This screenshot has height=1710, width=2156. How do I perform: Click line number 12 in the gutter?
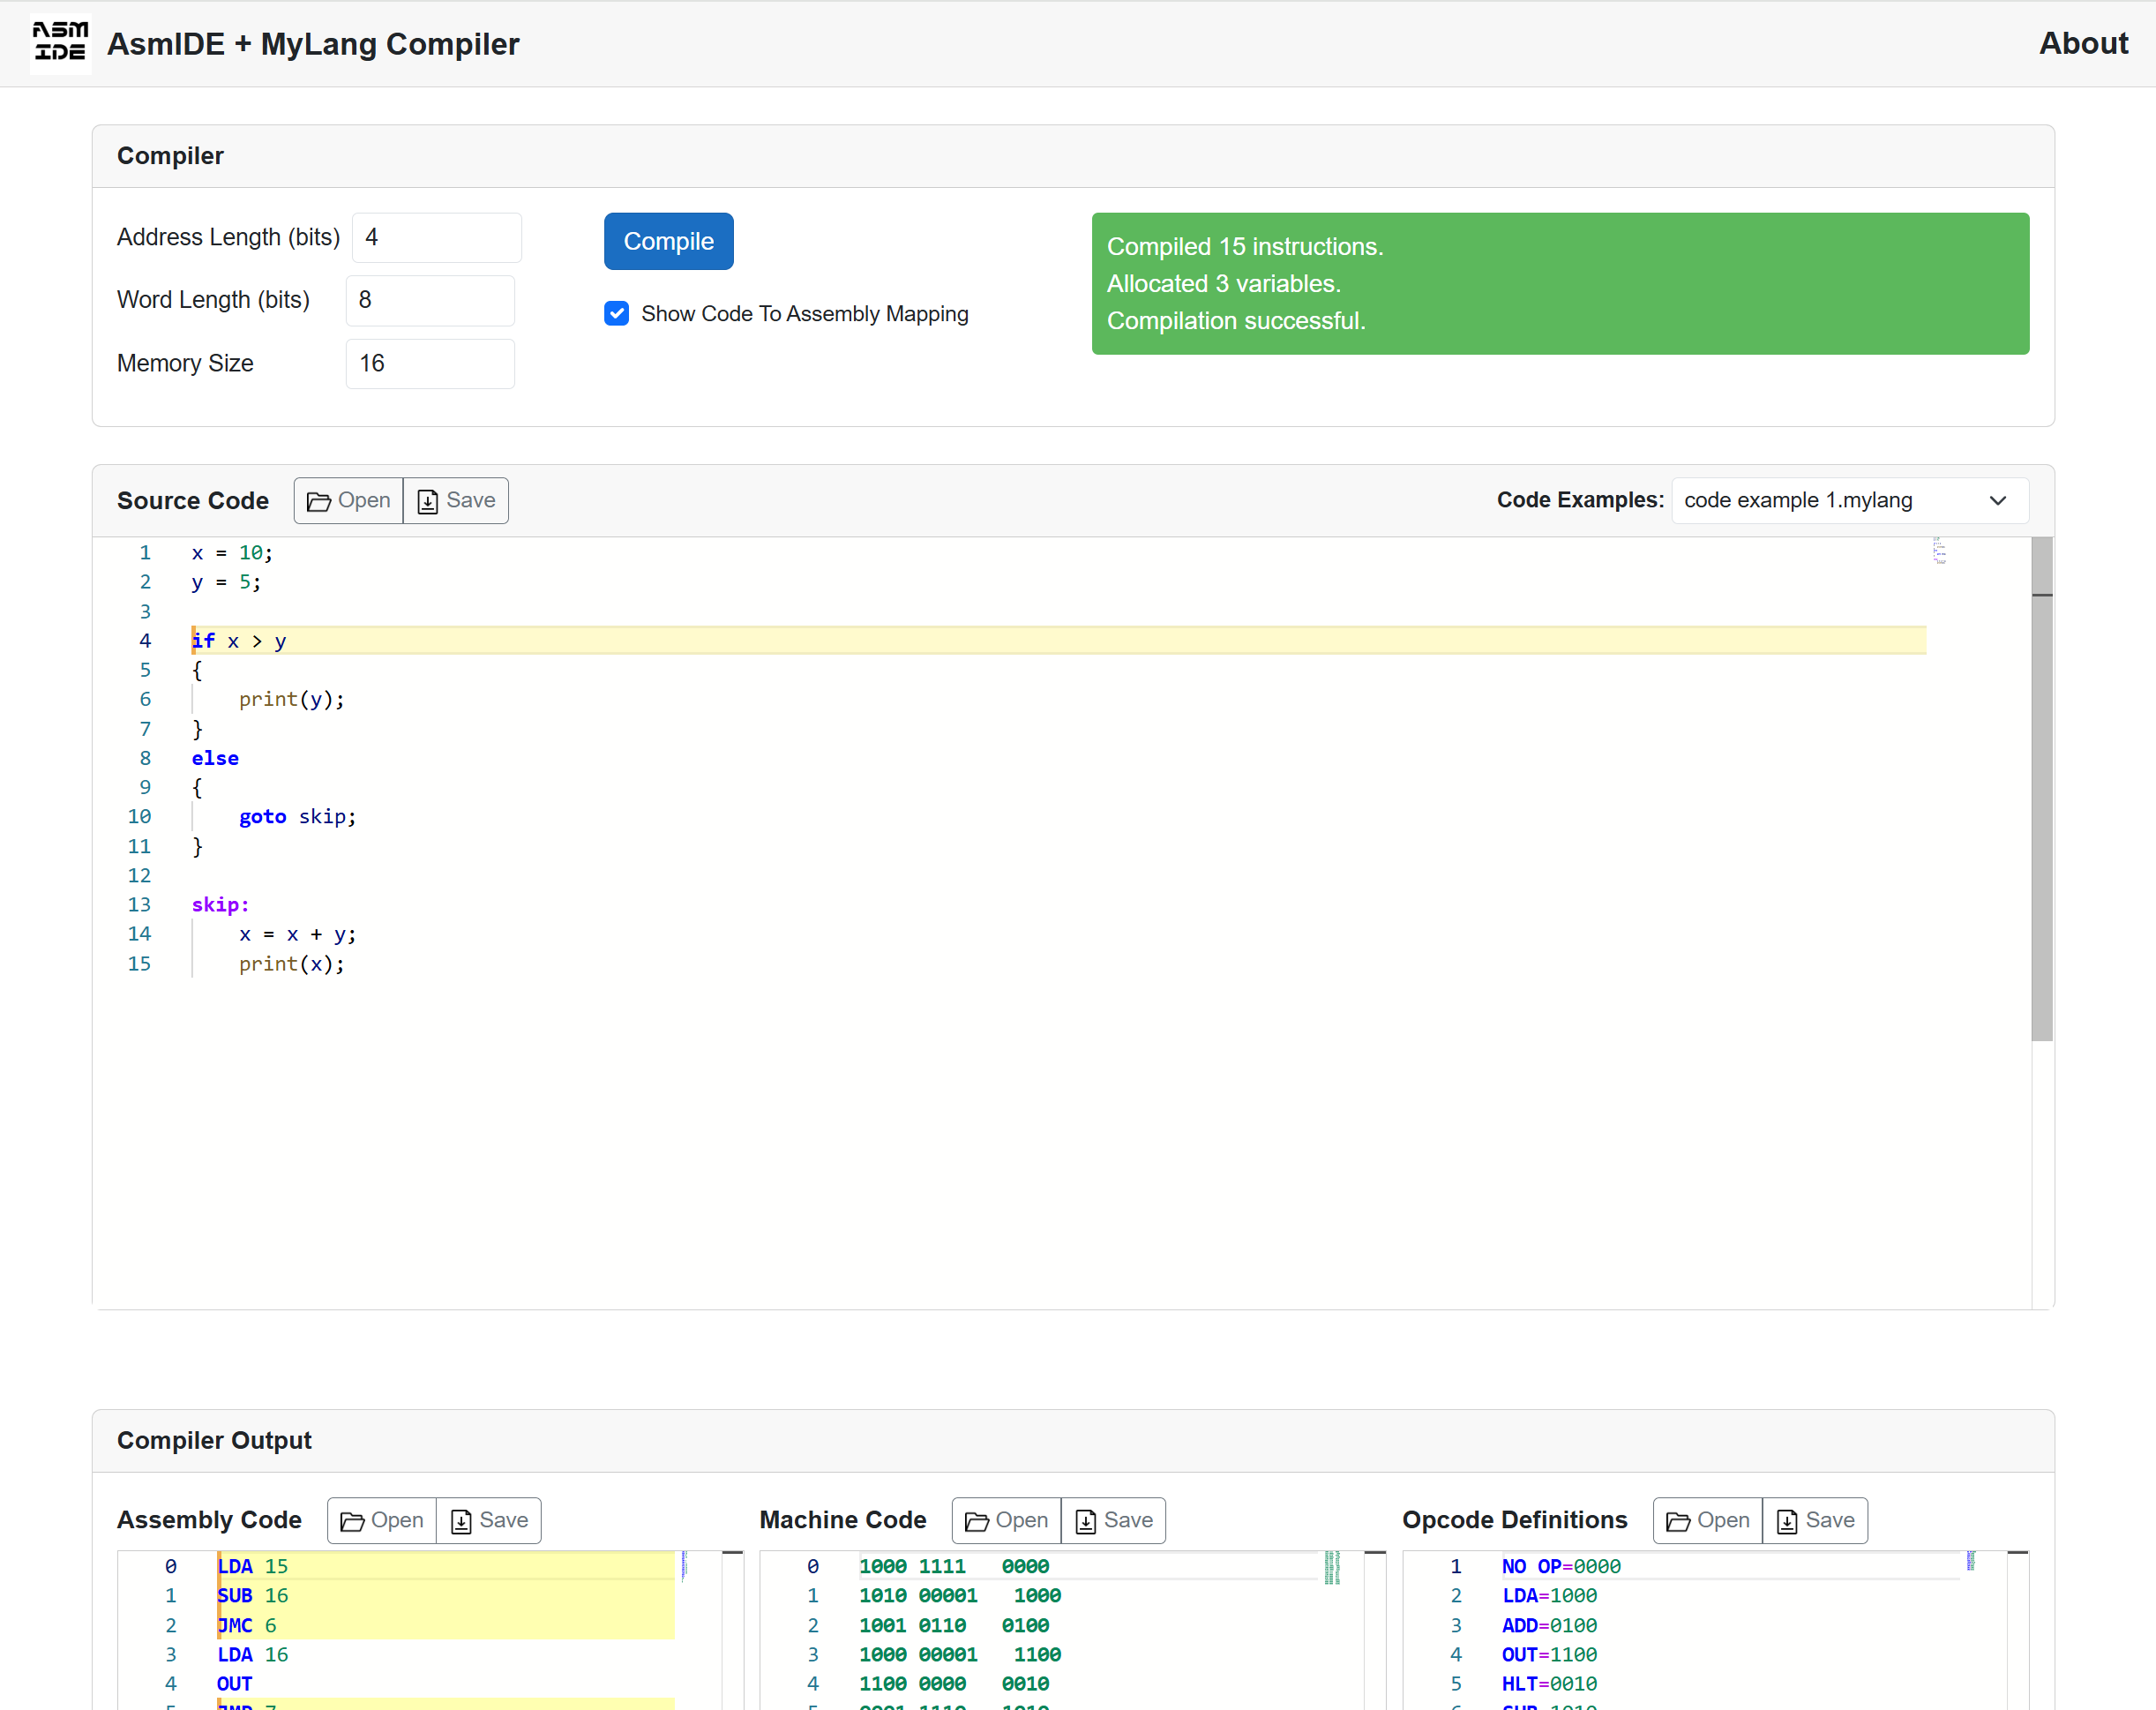click(x=139, y=876)
